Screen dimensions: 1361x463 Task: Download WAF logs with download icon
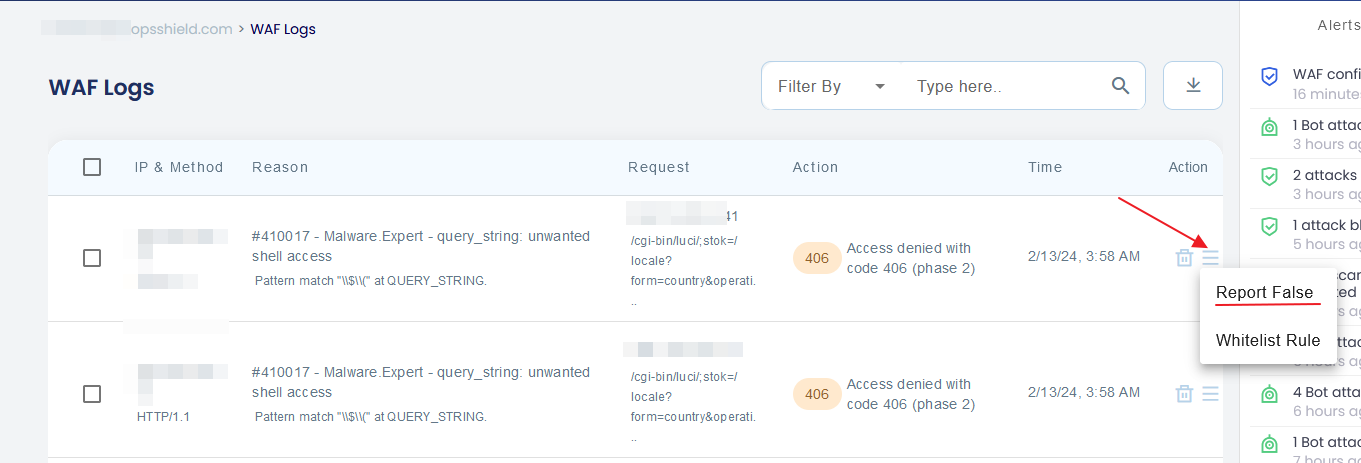(1193, 86)
